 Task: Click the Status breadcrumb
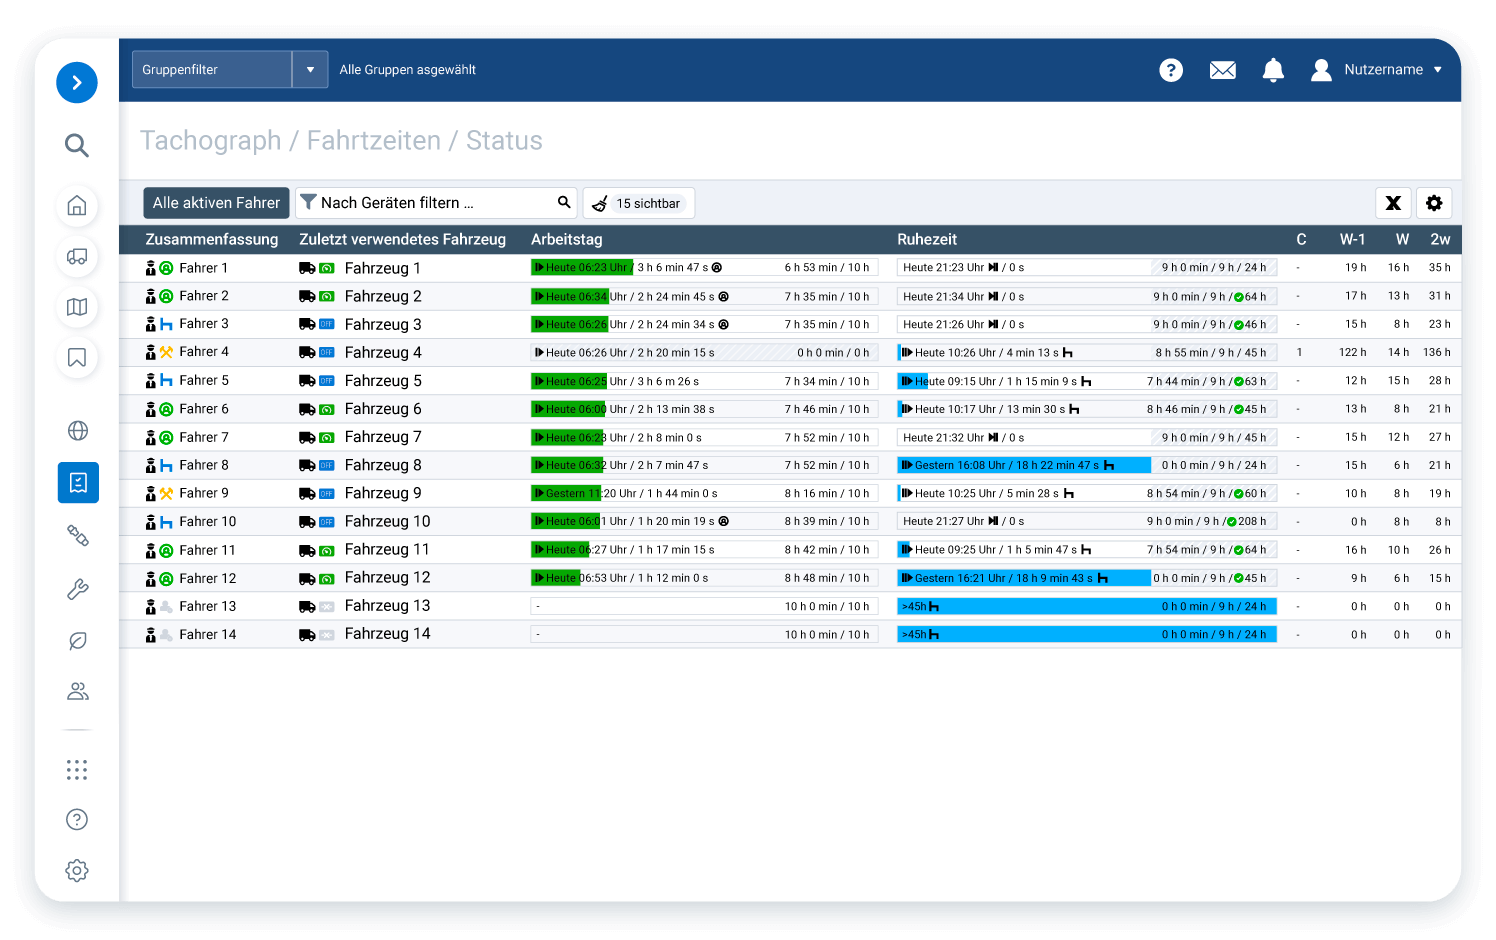click(x=504, y=141)
